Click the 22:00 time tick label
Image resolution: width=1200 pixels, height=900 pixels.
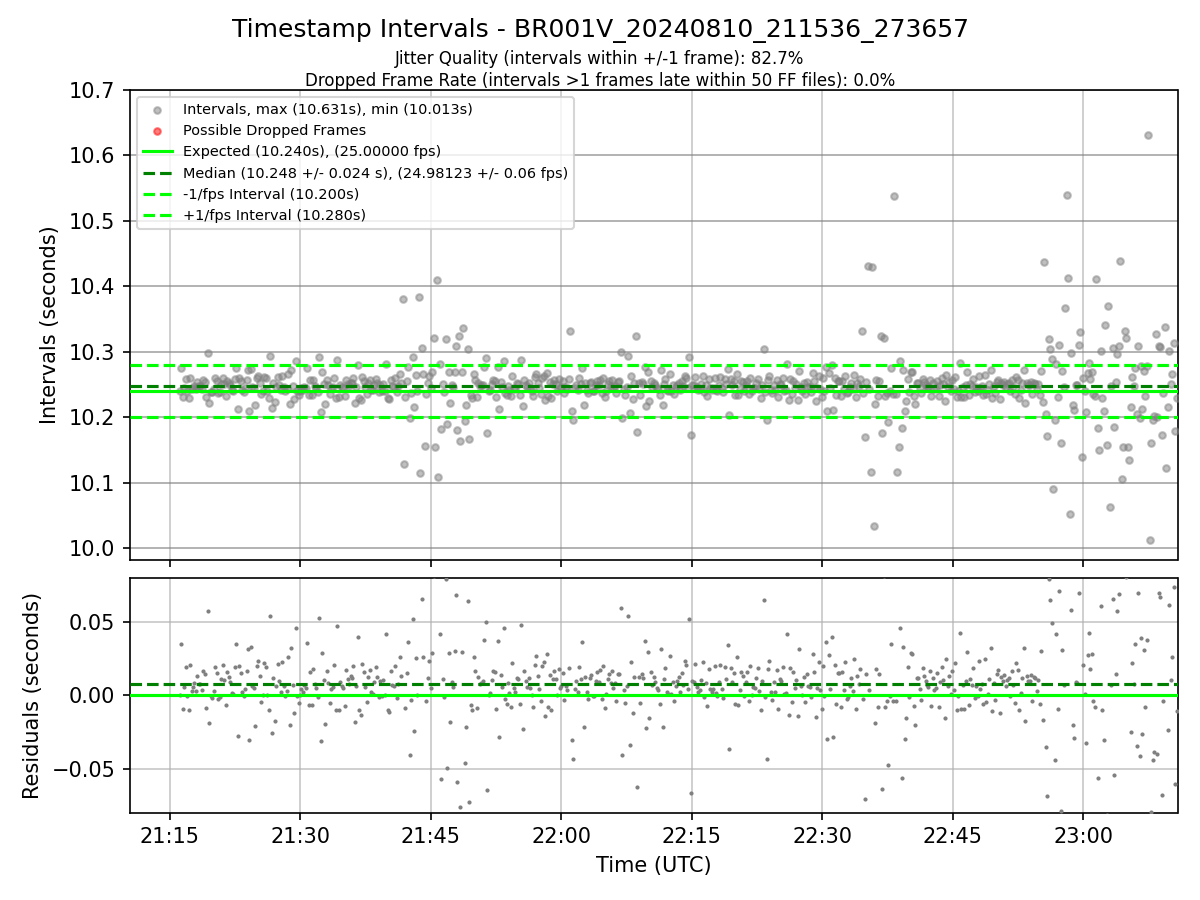coord(561,834)
